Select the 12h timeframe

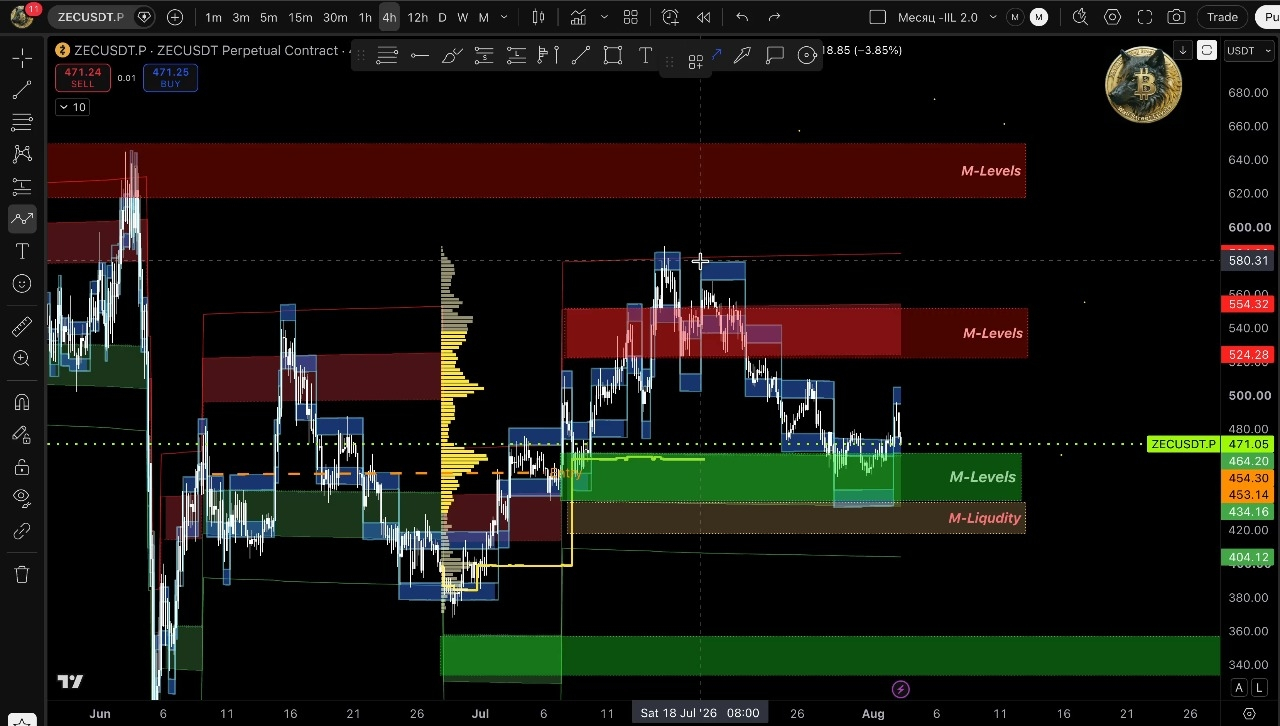pyautogui.click(x=418, y=17)
